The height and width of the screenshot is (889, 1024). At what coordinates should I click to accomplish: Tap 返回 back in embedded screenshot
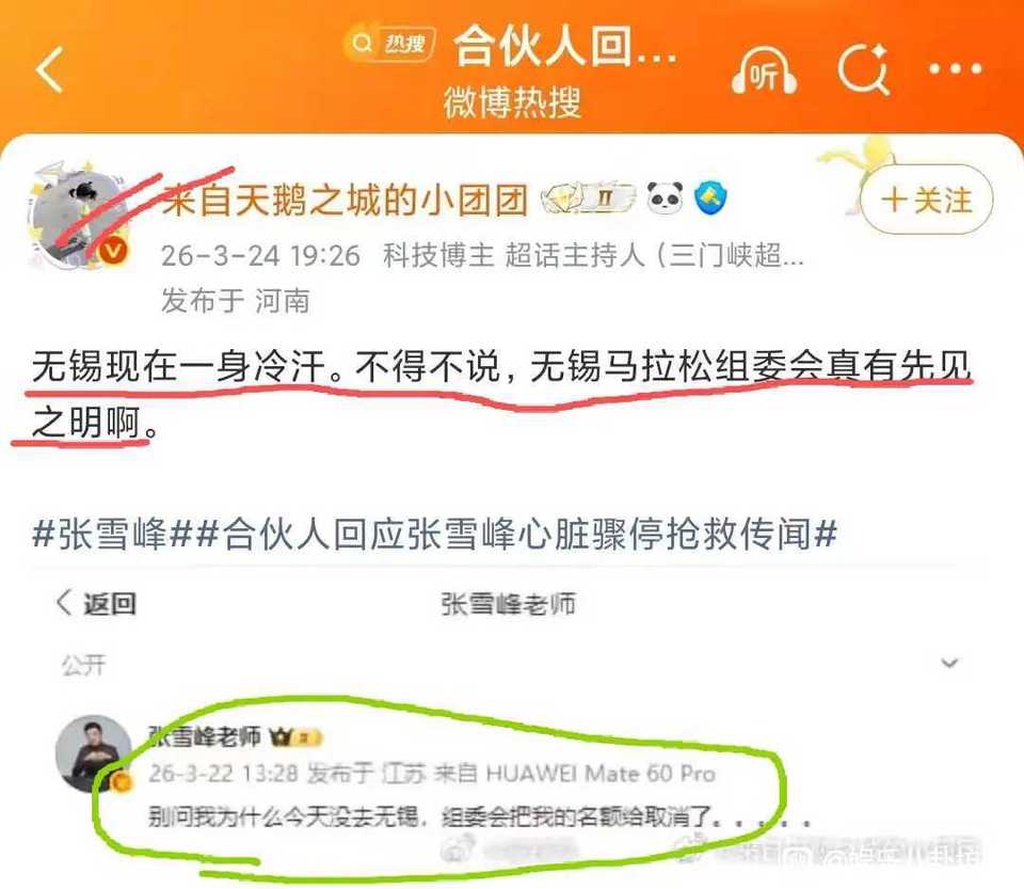[97, 604]
